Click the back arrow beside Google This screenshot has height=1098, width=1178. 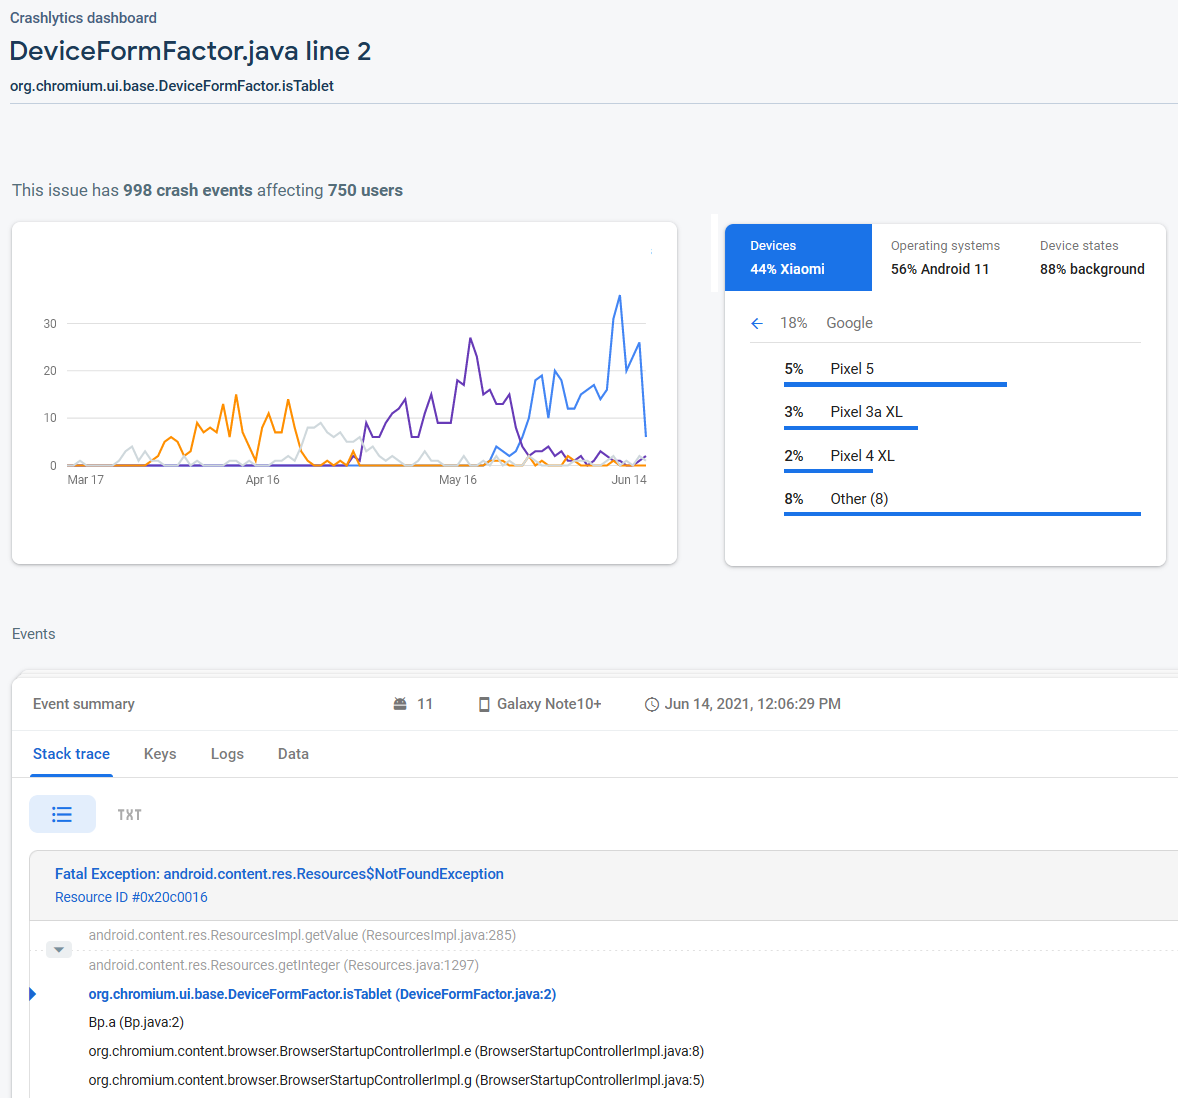[x=757, y=323]
